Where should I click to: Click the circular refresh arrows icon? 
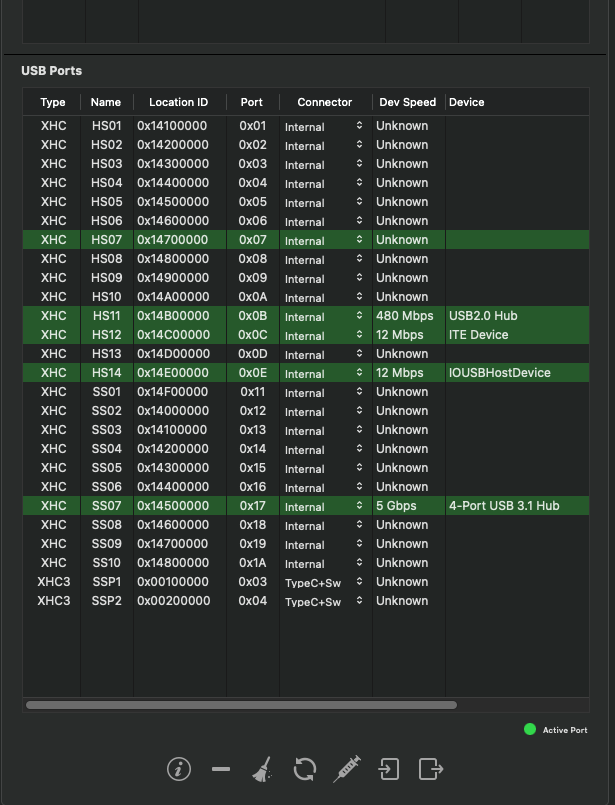click(x=305, y=769)
